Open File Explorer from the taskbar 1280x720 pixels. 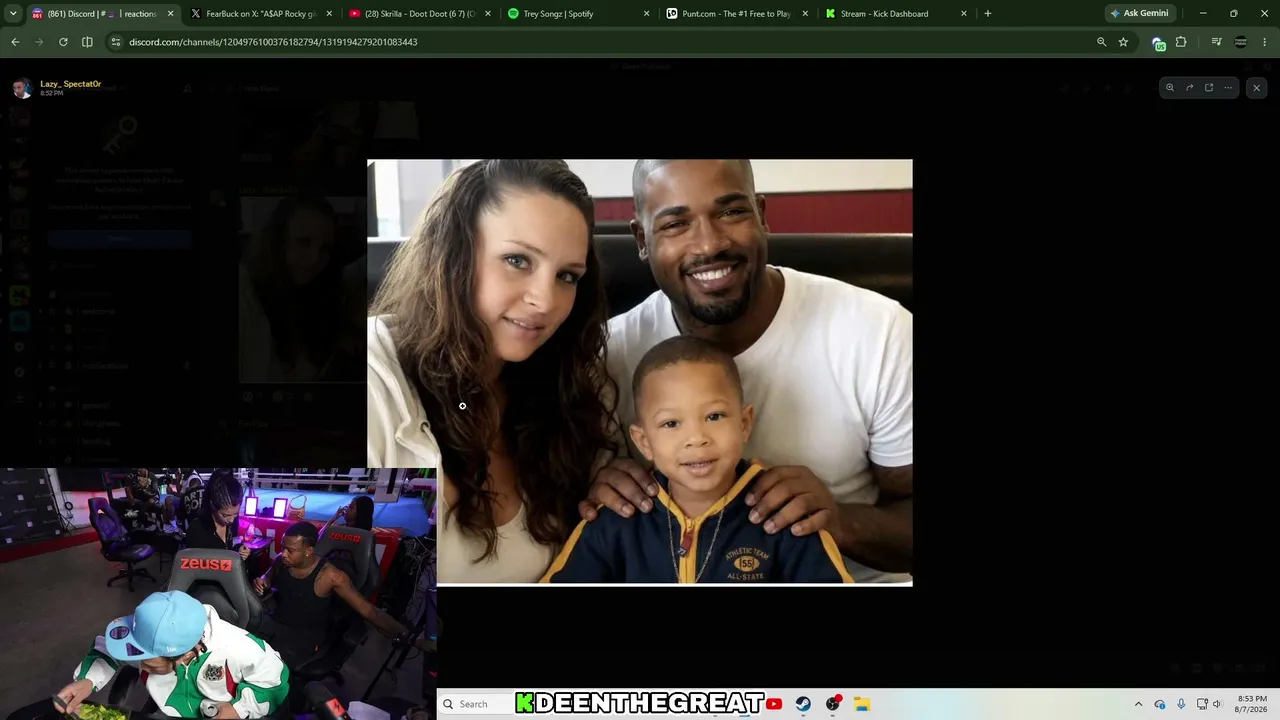click(x=861, y=704)
